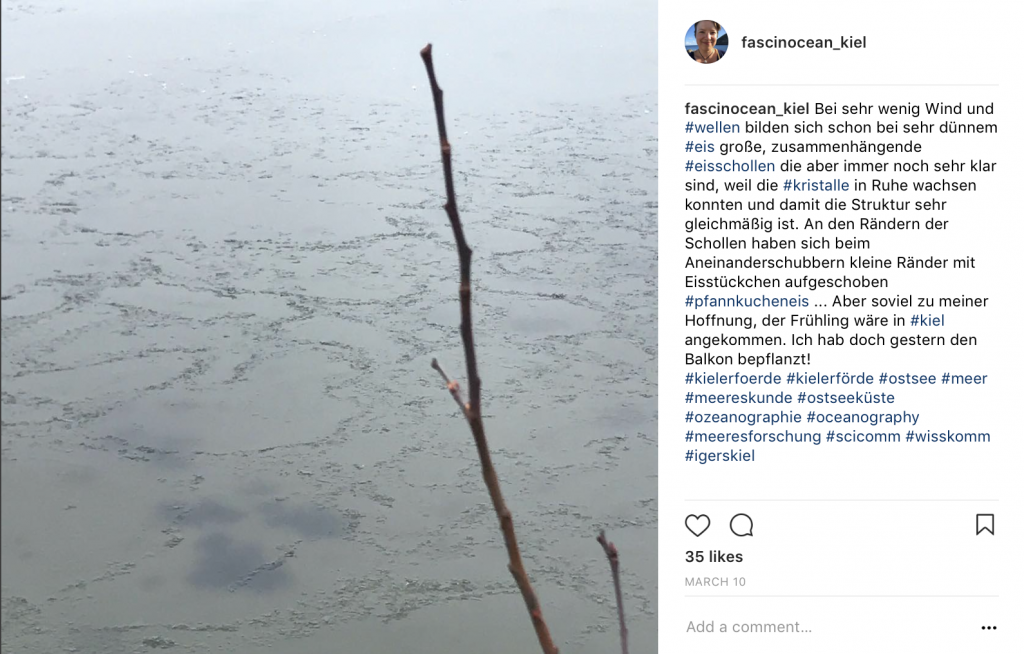The image size is (1024, 654).
Task: Open the #kielerfoerde hashtag
Action: 733,378
